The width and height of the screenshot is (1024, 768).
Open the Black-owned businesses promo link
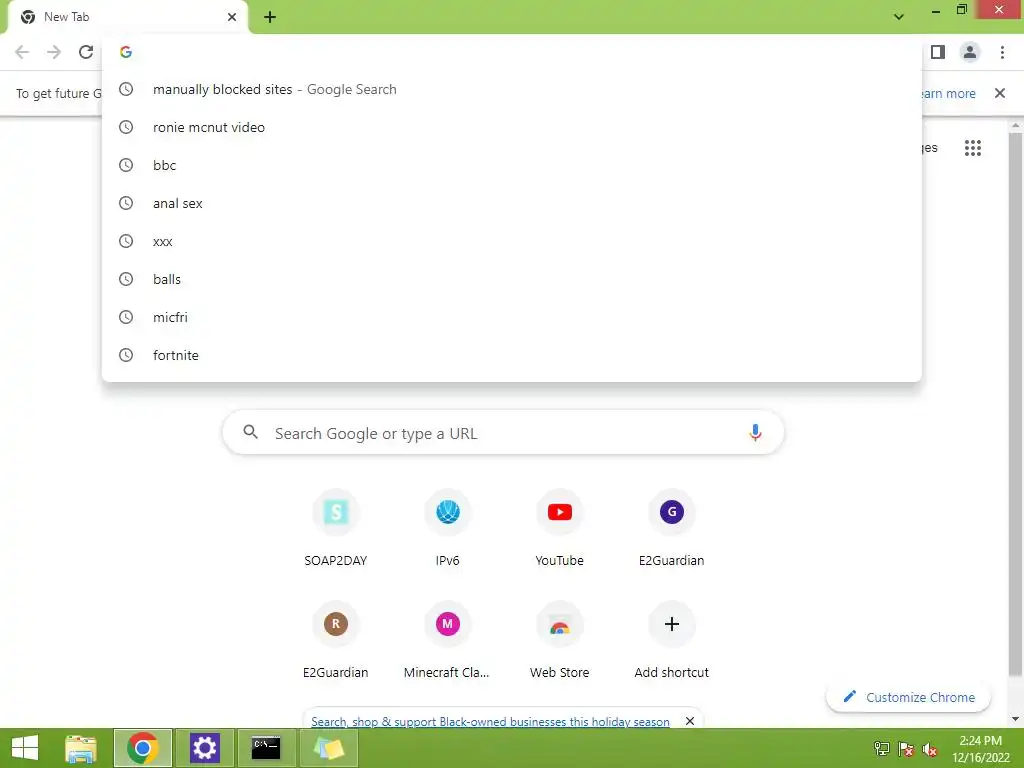[x=490, y=722]
